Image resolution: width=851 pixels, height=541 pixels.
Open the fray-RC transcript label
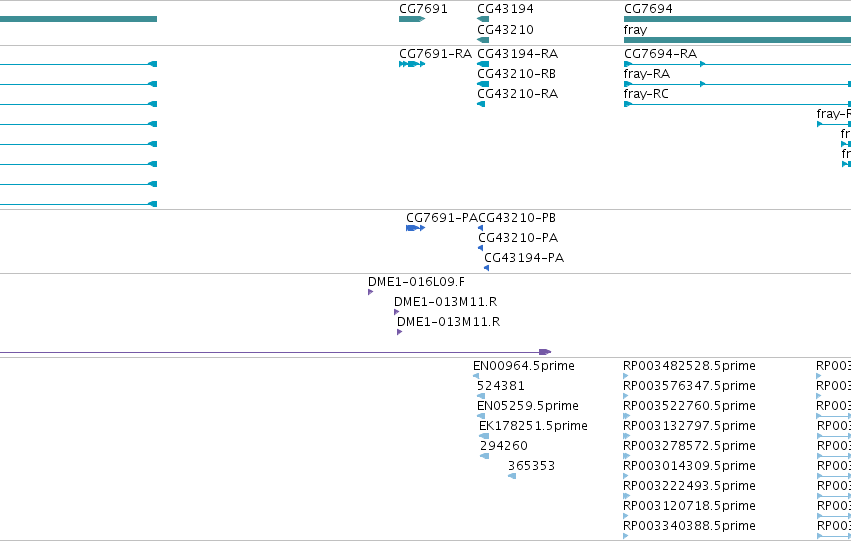click(x=646, y=94)
